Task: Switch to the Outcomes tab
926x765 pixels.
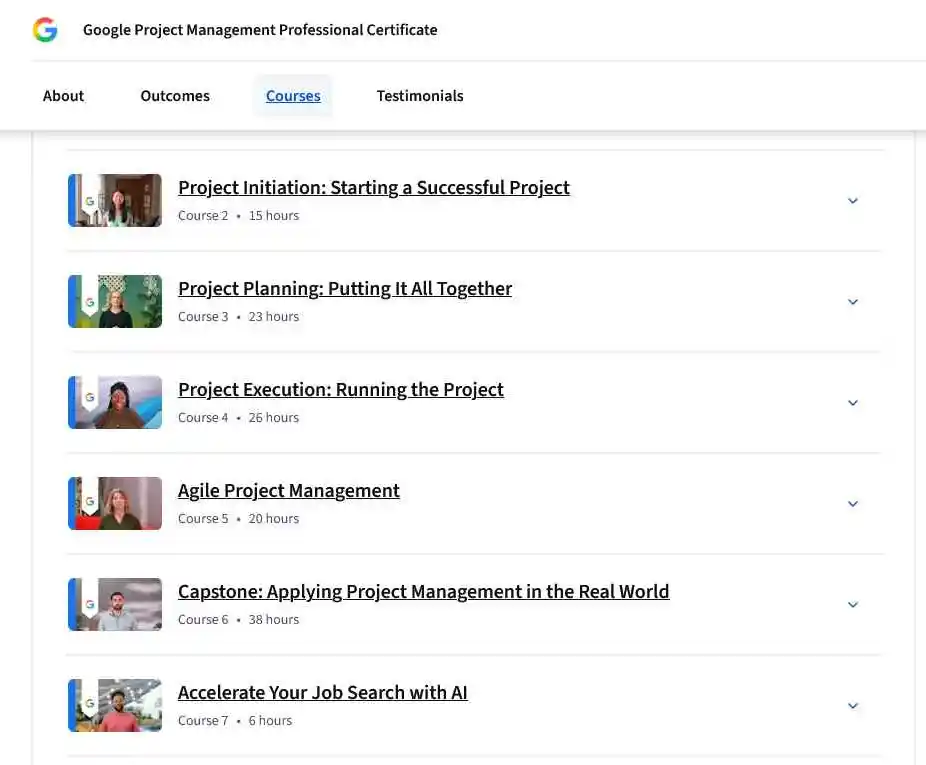Action: tap(175, 96)
